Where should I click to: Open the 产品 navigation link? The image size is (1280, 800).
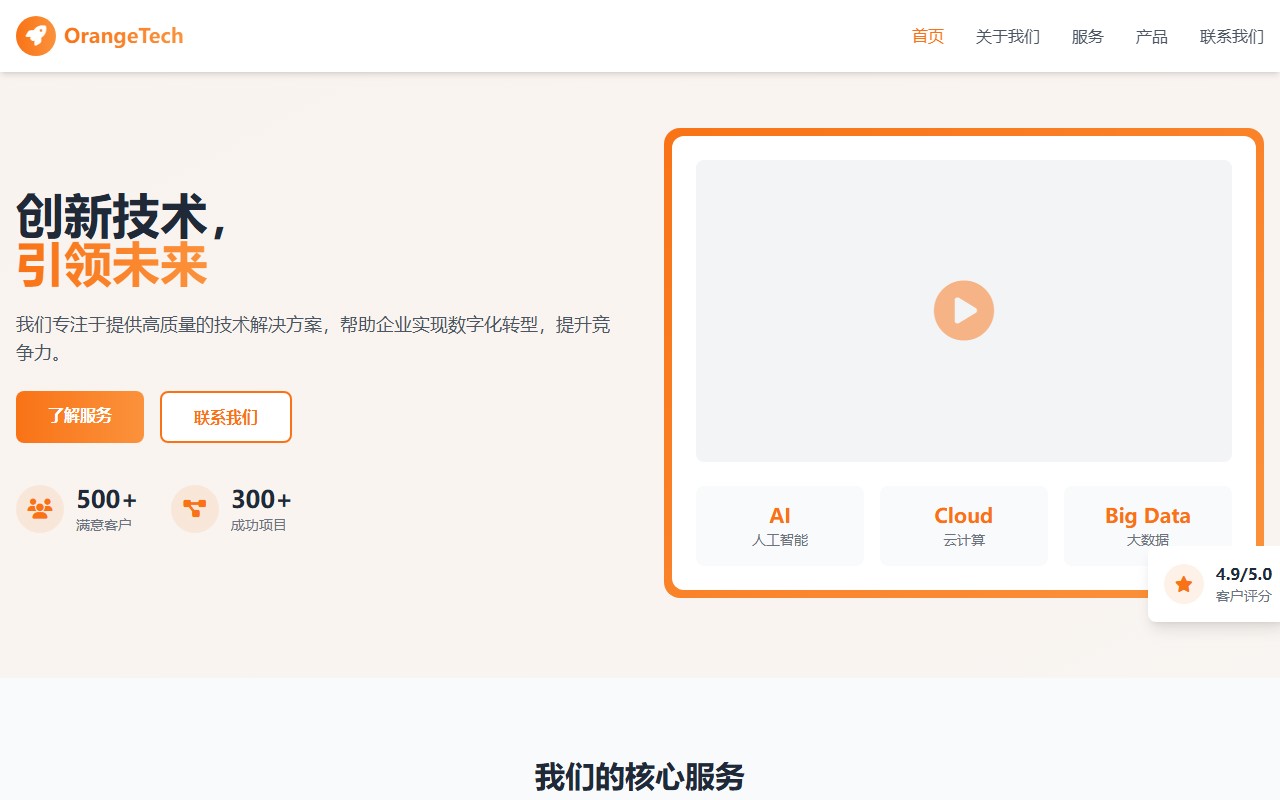pos(1151,36)
